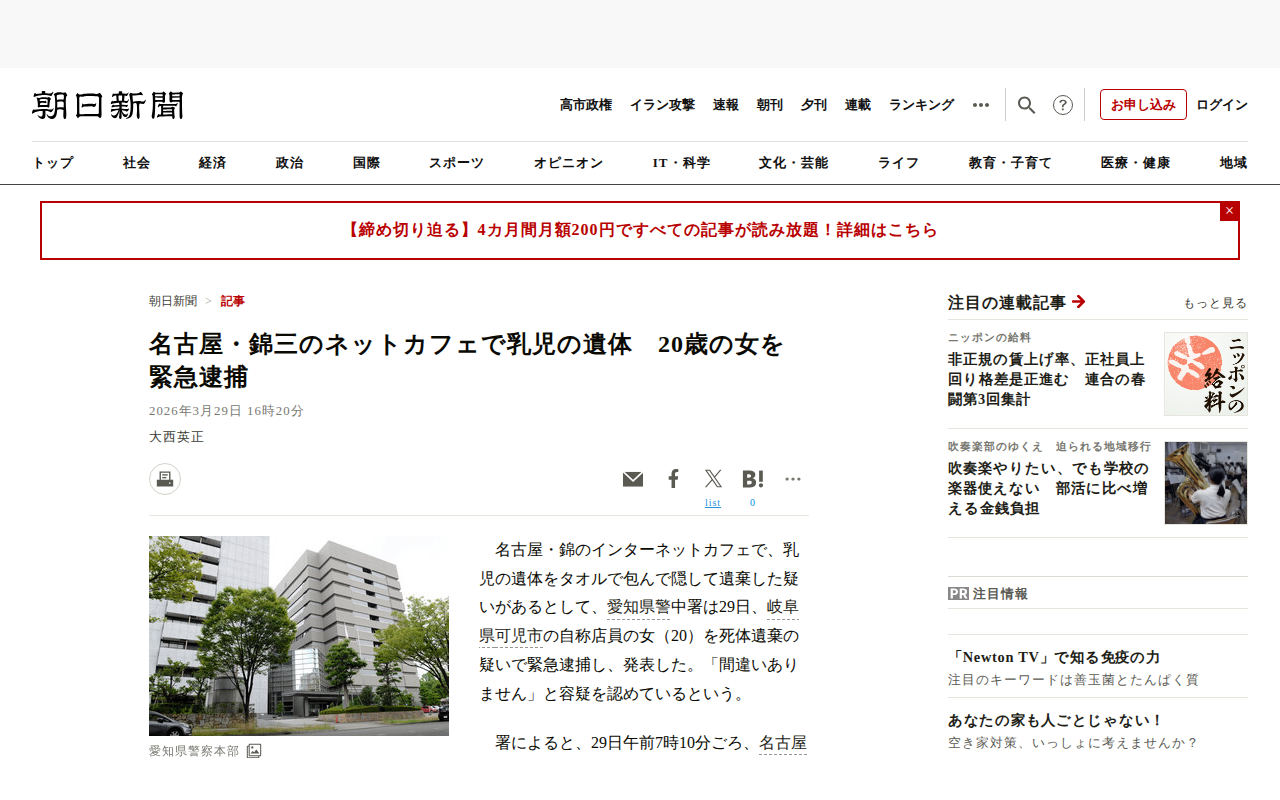Select the オピニオン navigation tab
Image resolution: width=1280 pixels, height=800 pixels.
[568, 163]
